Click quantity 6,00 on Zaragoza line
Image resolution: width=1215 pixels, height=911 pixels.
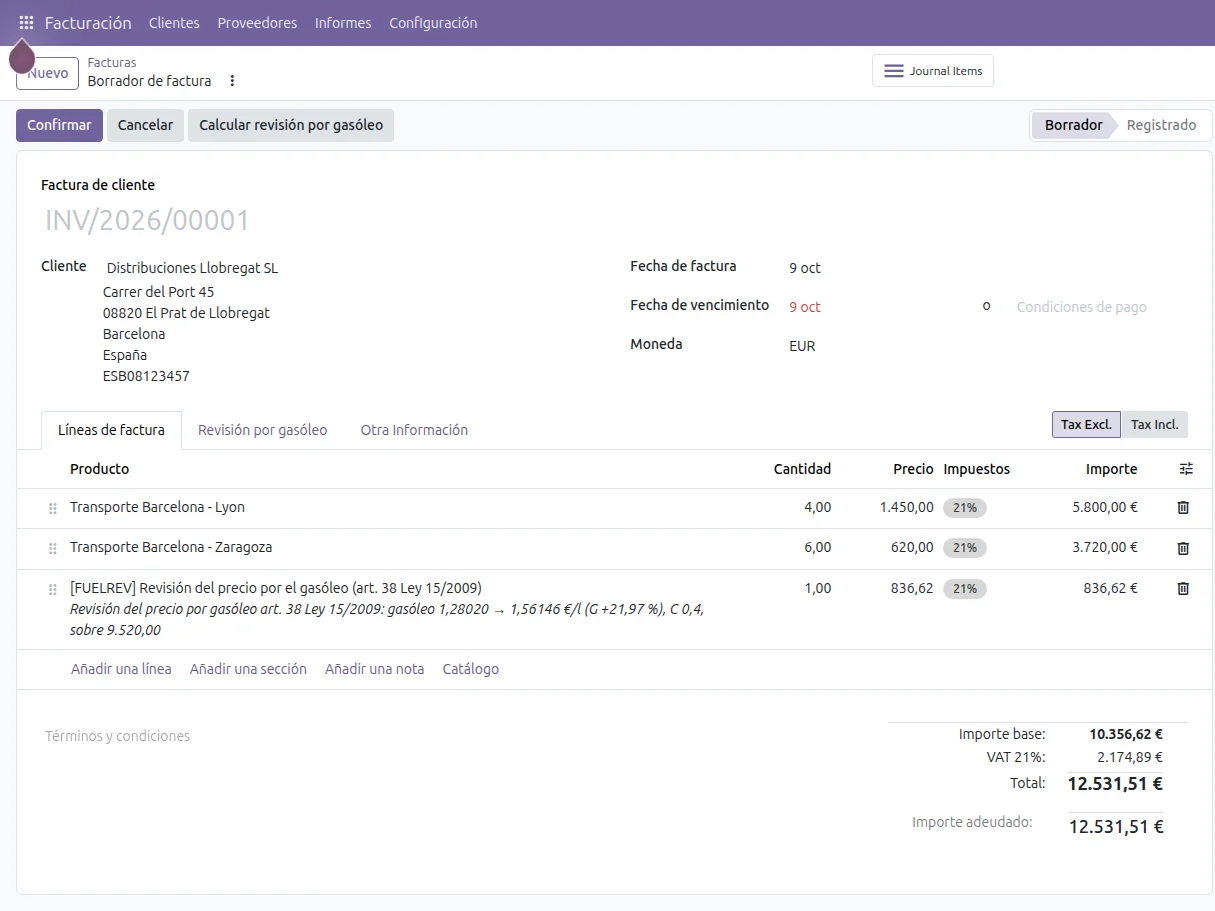tap(817, 547)
